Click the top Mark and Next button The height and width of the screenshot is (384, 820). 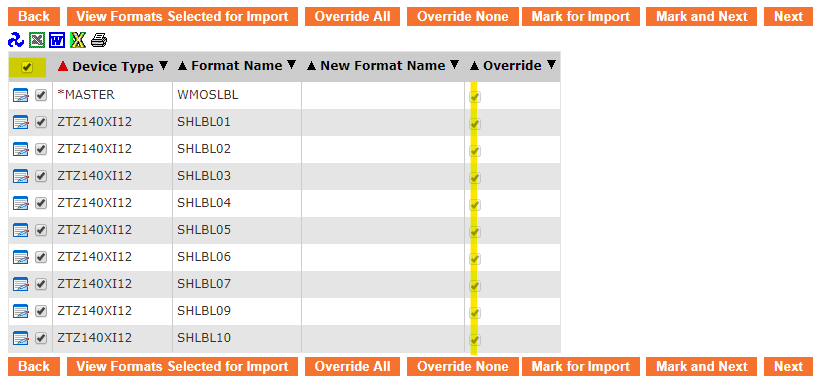[702, 17]
